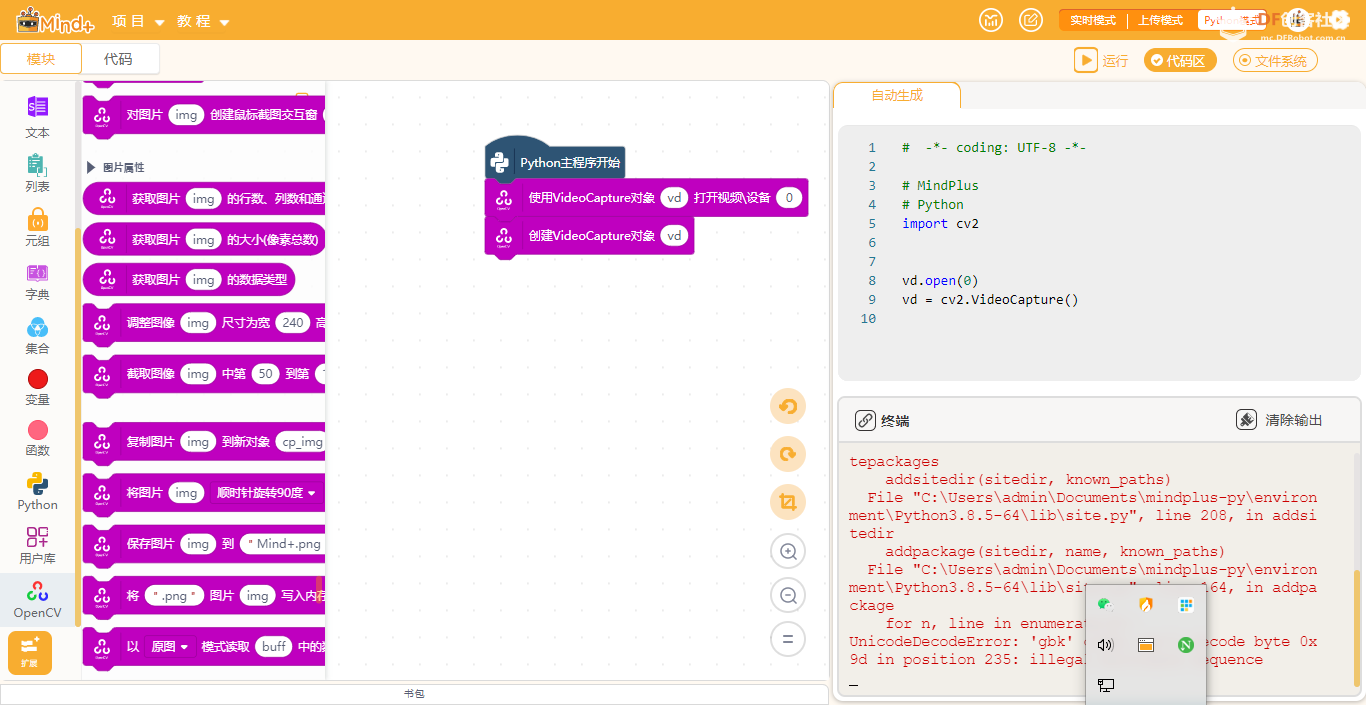1366x705 pixels.
Task: Open the orange shield security tray icon
Action: coord(1146,605)
